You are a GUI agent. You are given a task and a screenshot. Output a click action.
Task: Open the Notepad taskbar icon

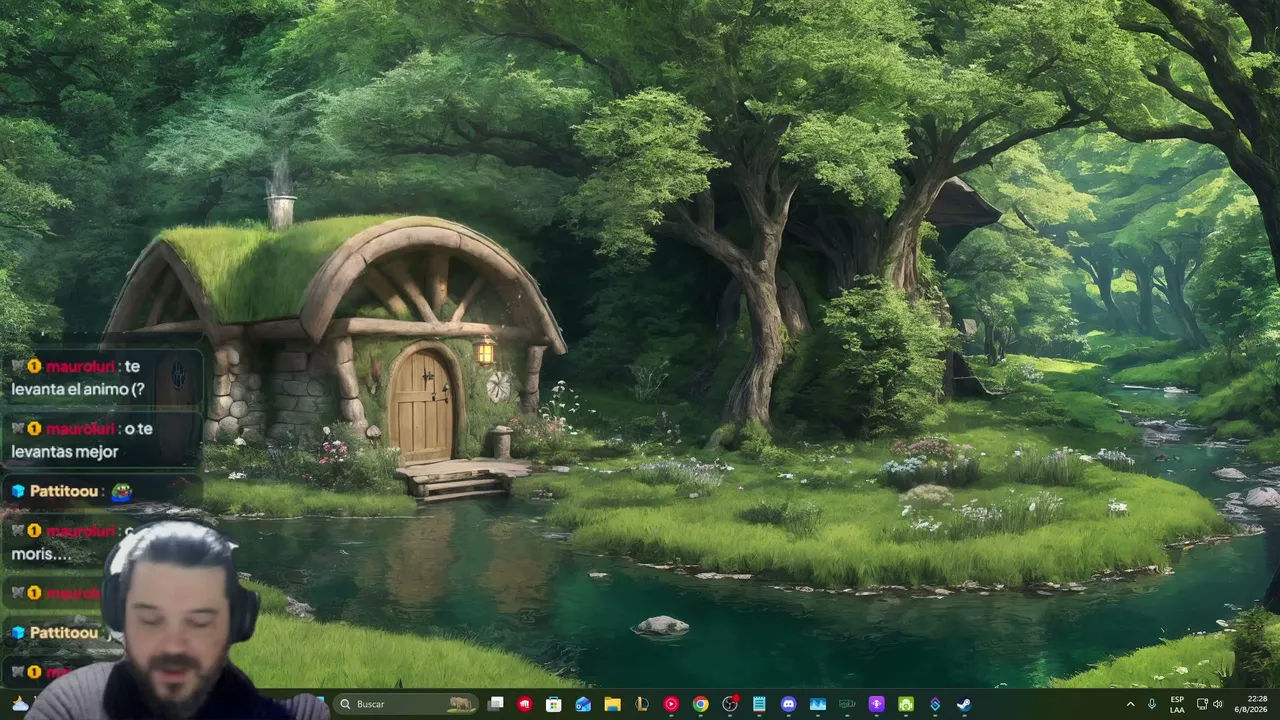coord(759,704)
